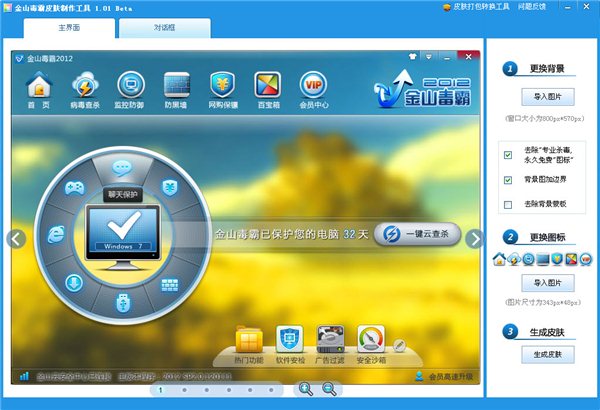Open the preview window's dropdown menu arrow
Screen dimensions: 600x410
point(429,57)
